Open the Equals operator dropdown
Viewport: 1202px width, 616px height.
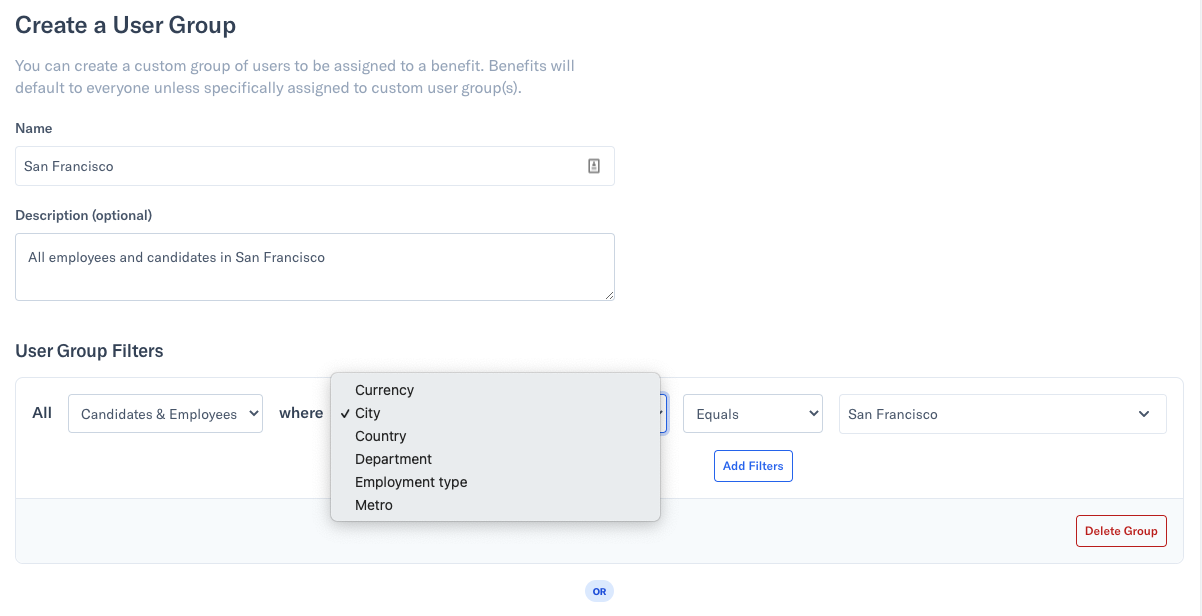[752, 414]
